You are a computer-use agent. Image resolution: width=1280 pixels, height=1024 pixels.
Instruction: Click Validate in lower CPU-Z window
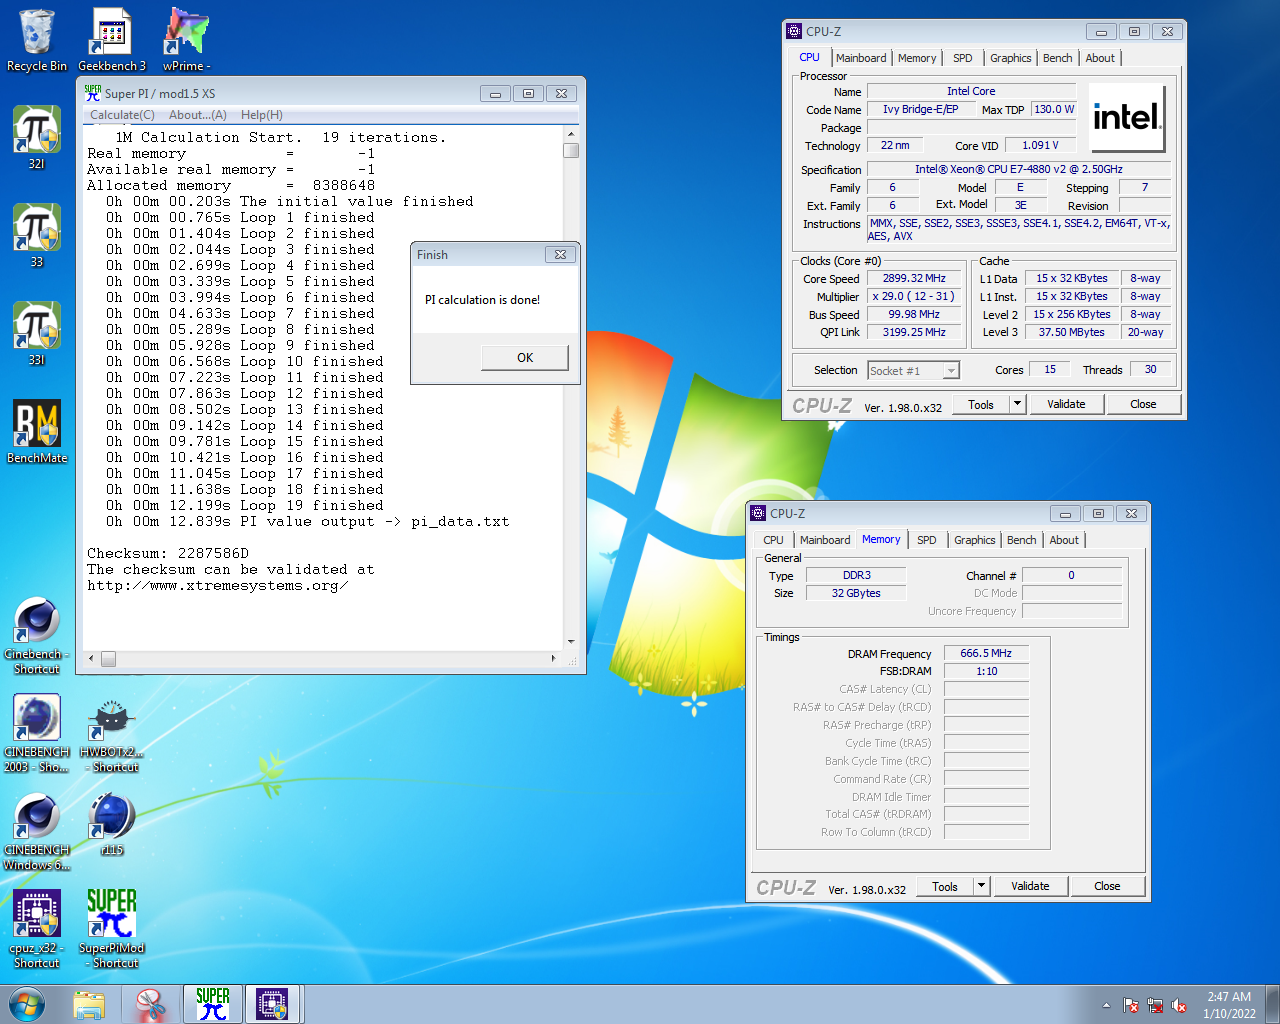1030,886
